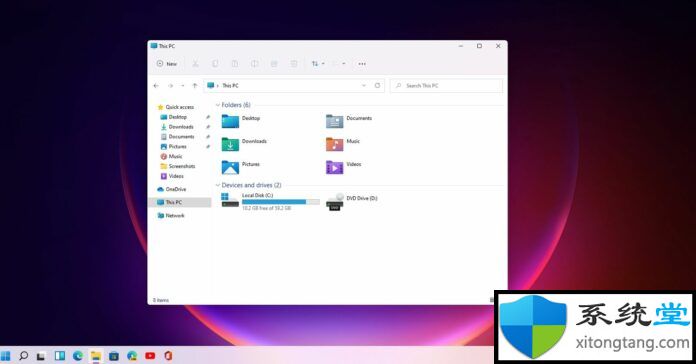This screenshot has height=364, width=696.
Task: Go forward with the forward arrow
Action: click(x=170, y=86)
